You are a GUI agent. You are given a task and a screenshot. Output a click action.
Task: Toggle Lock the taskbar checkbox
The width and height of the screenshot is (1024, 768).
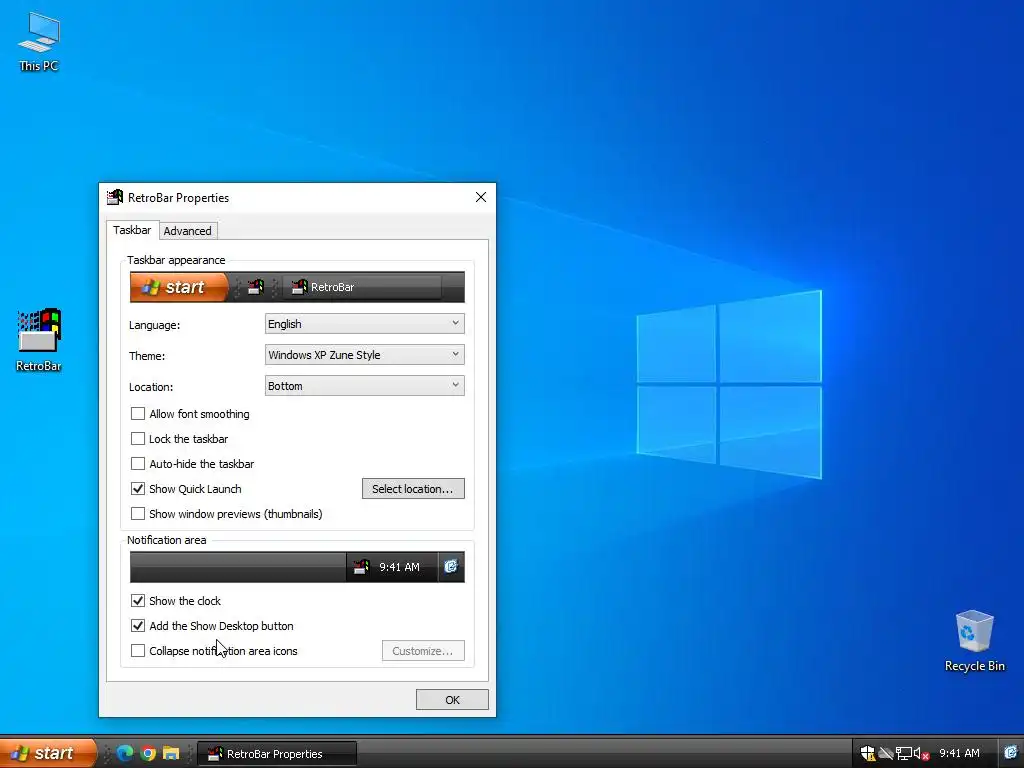[138, 439]
